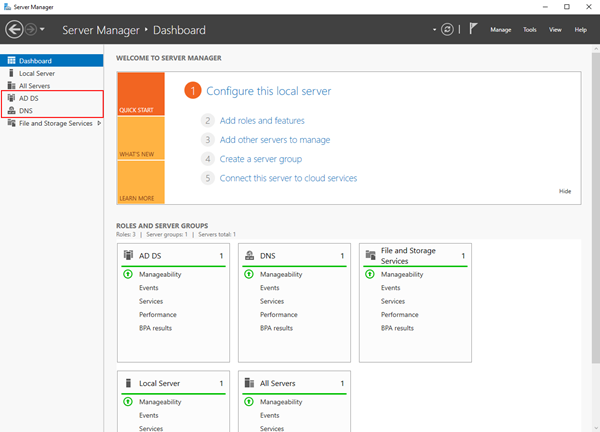The width and height of the screenshot is (600, 432).
Task: Open Events in the Local Server tile
Action: click(x=148, y=415)
